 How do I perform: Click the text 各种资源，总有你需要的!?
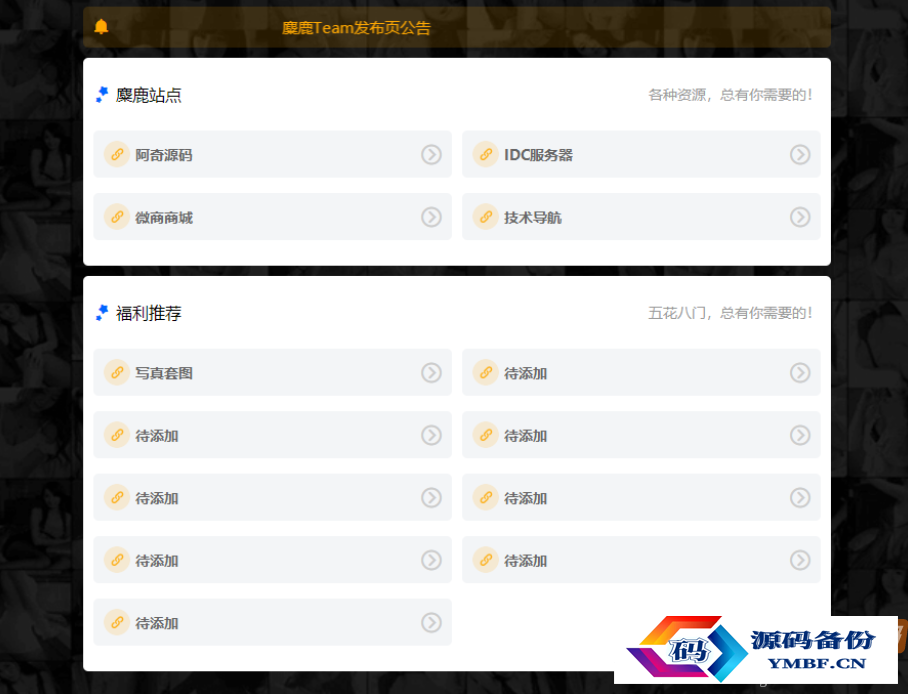[731, 94]
